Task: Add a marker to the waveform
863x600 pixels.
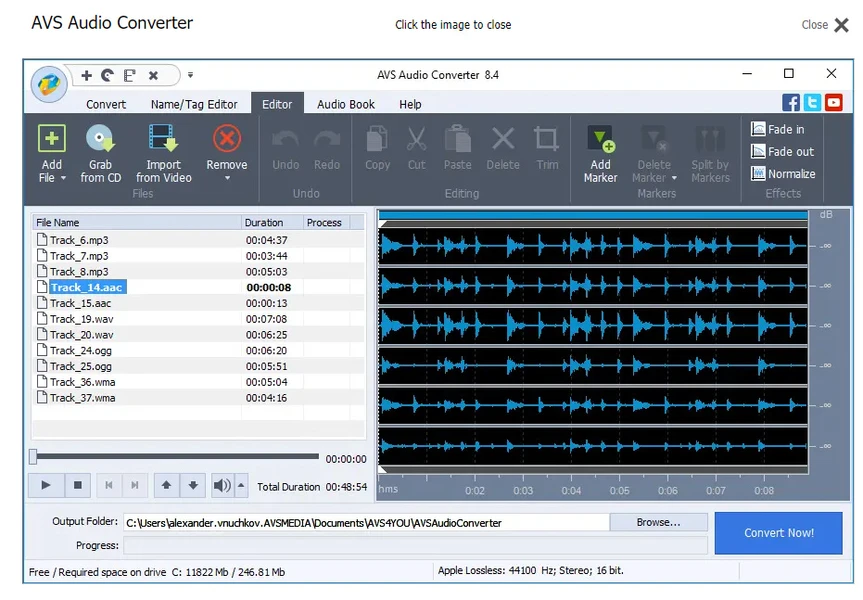Action: point(600,152)
